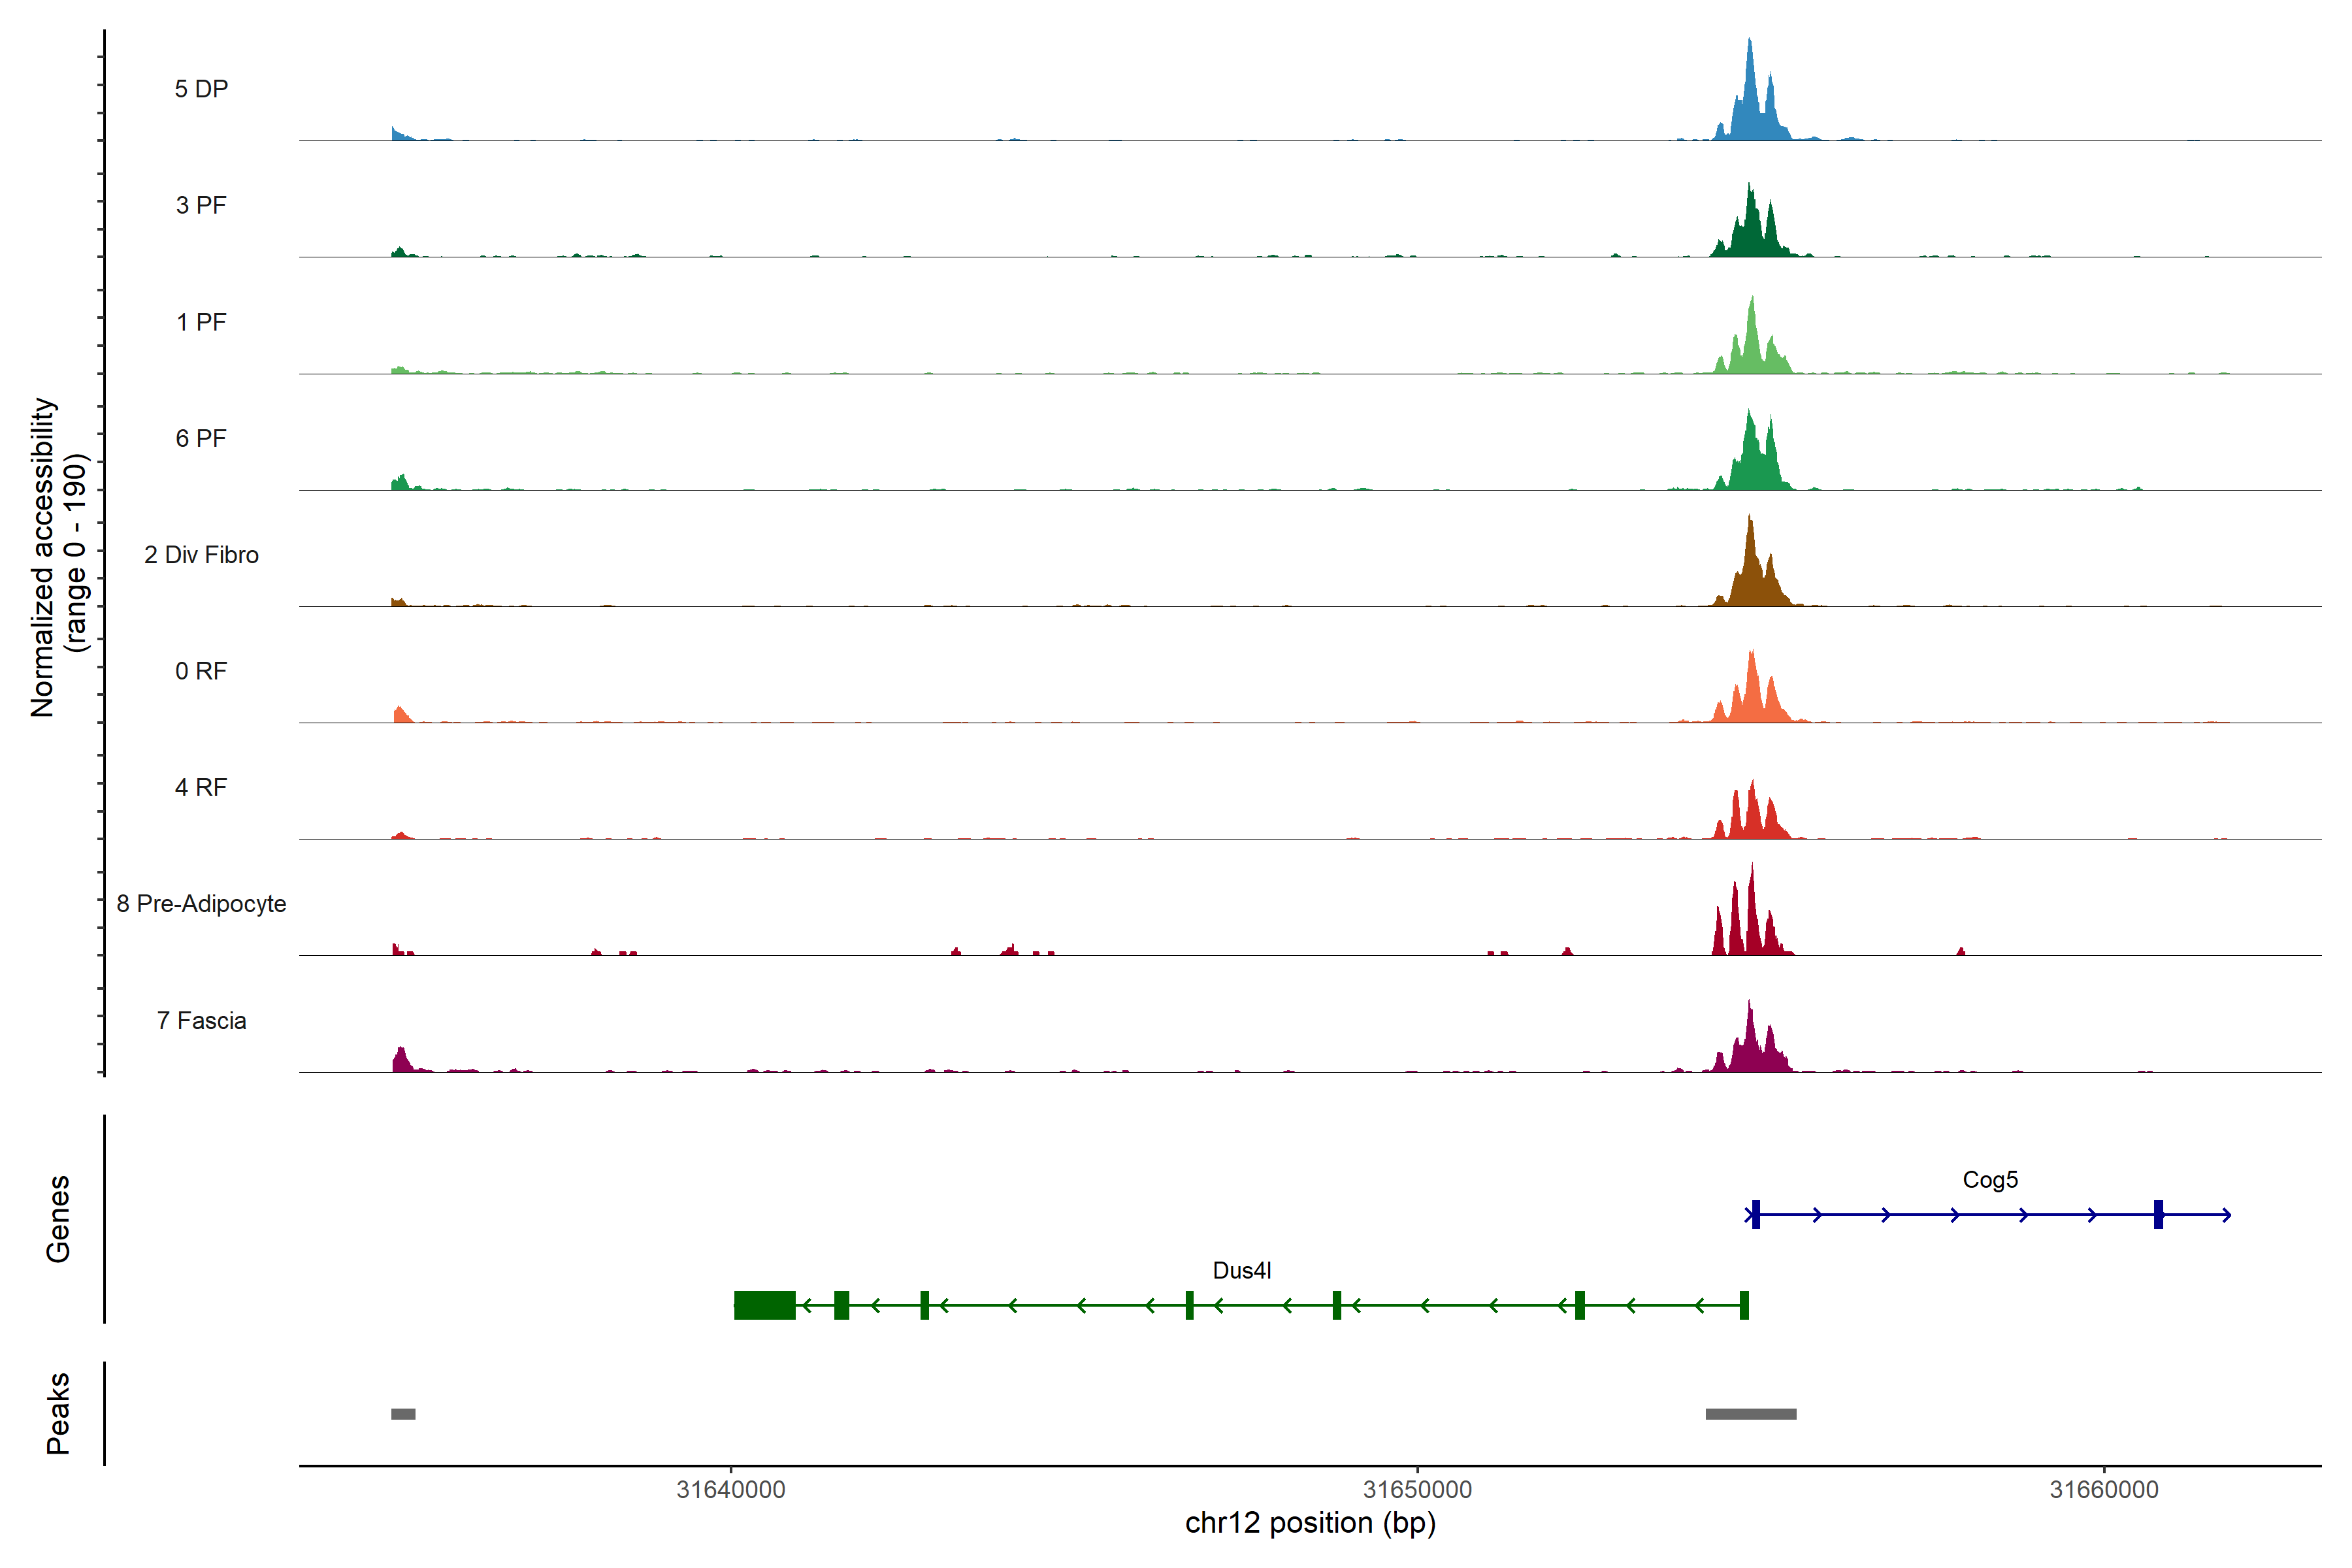This screenshot has width=2352, height=1568.
Task: Click the 0 RF track label
Action: [201, 671]
